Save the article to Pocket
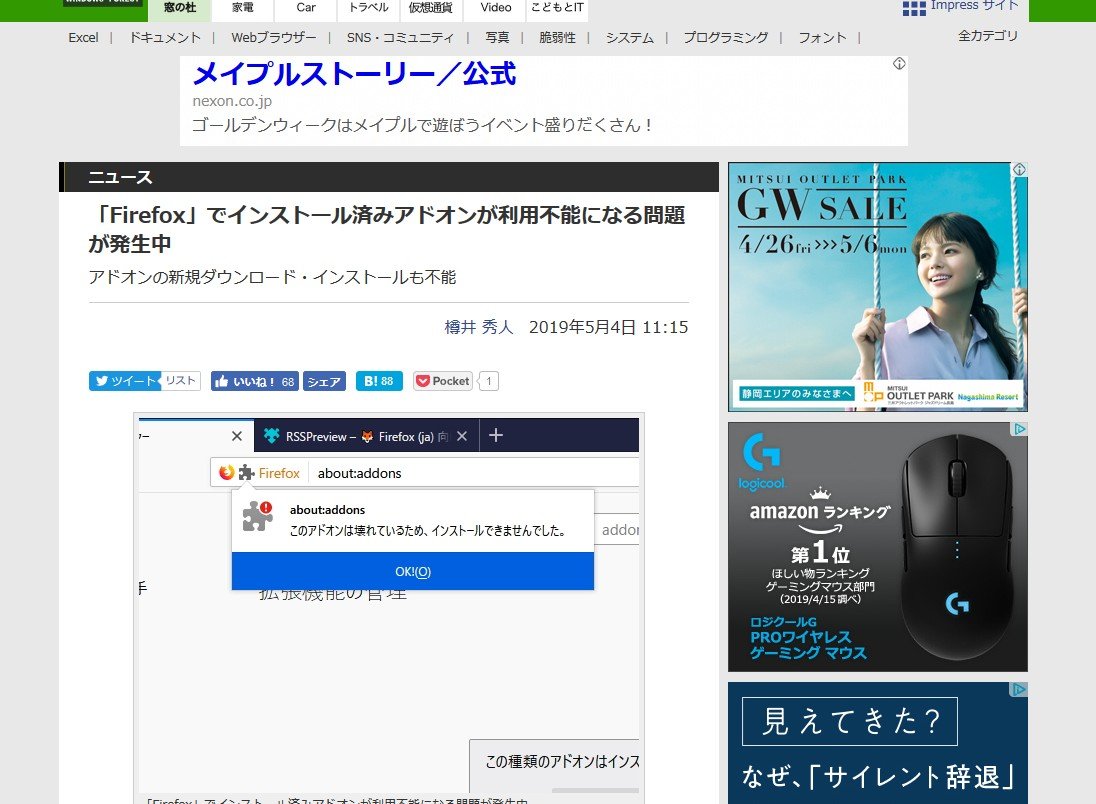The width and height of the screenshot is (1096, 804). click(442, 381)
